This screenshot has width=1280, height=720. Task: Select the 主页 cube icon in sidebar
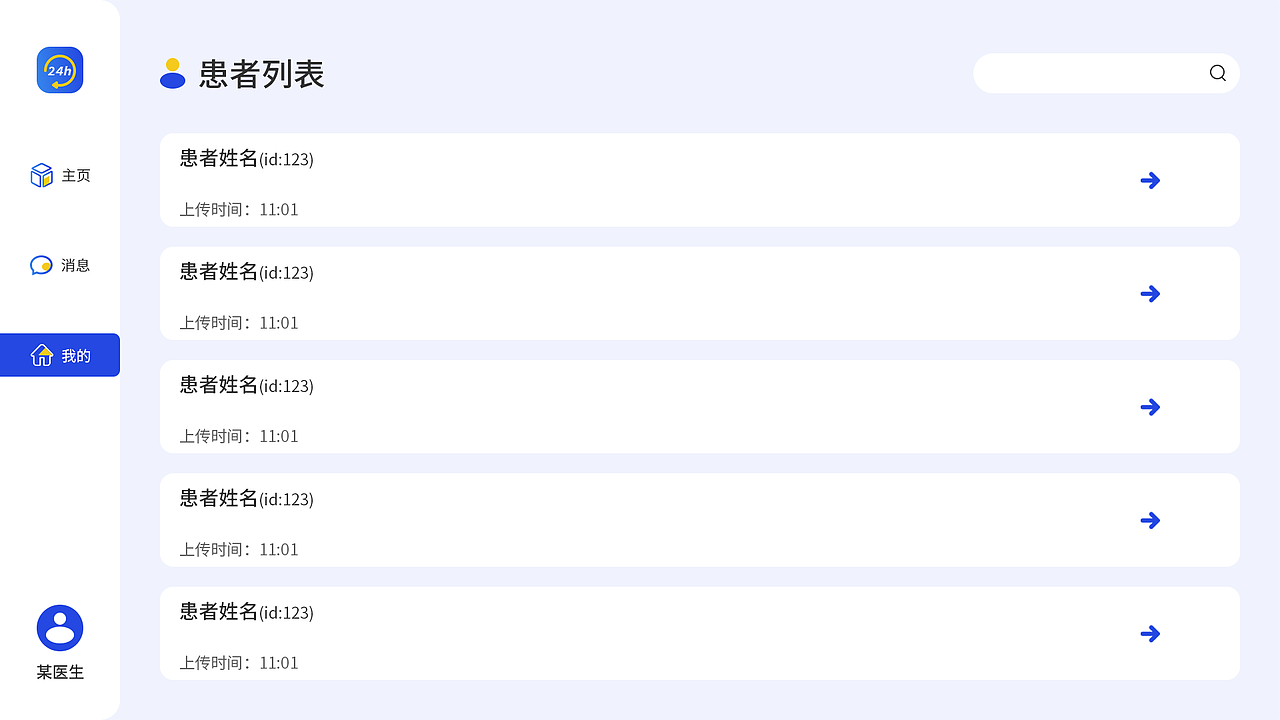pyautogui.click(x=41, y=174)
